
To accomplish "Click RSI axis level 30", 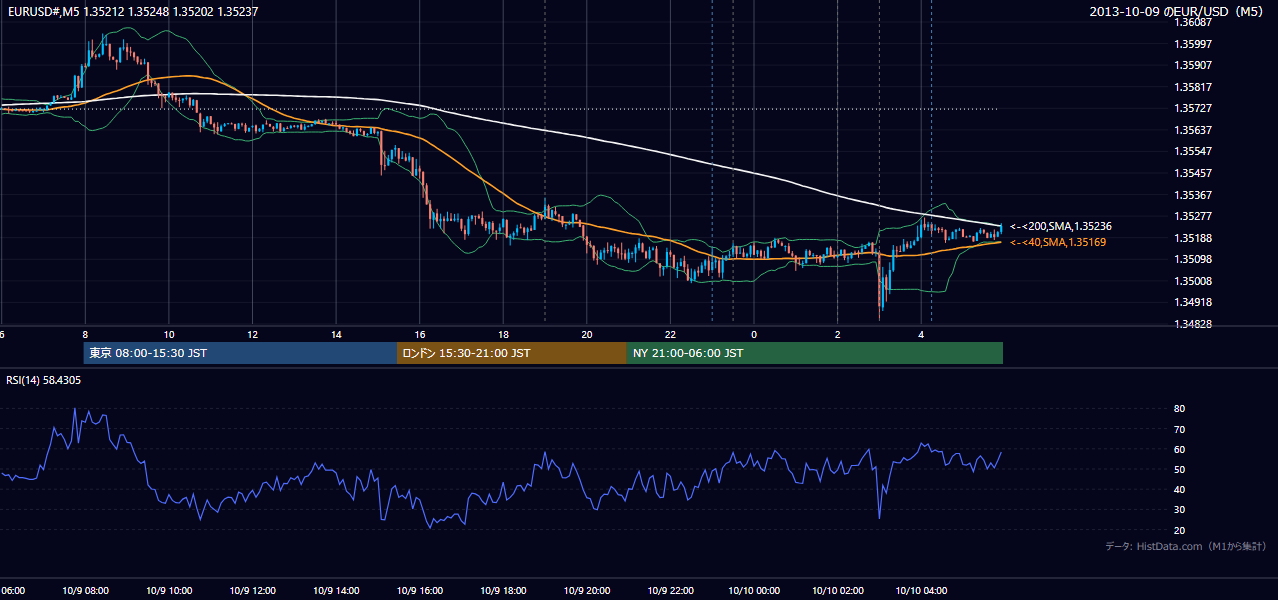I will click(x=1180, y=510).
